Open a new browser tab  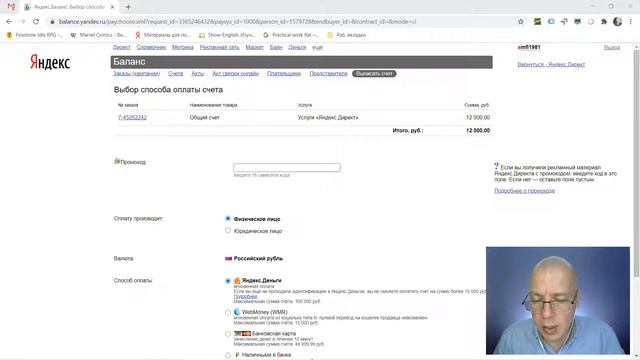128,7
